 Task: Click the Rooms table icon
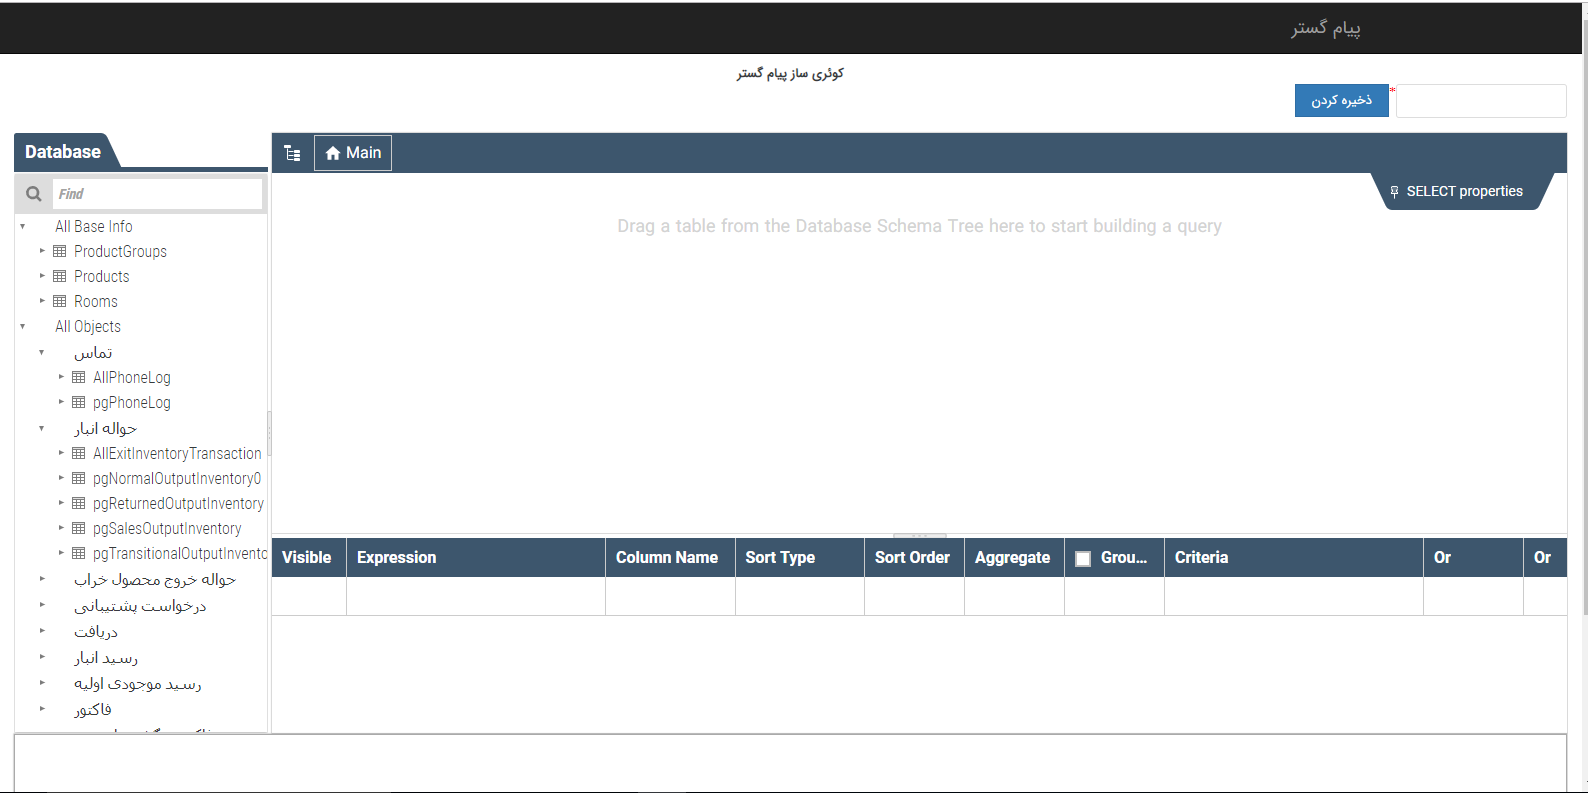click(60, 301)
